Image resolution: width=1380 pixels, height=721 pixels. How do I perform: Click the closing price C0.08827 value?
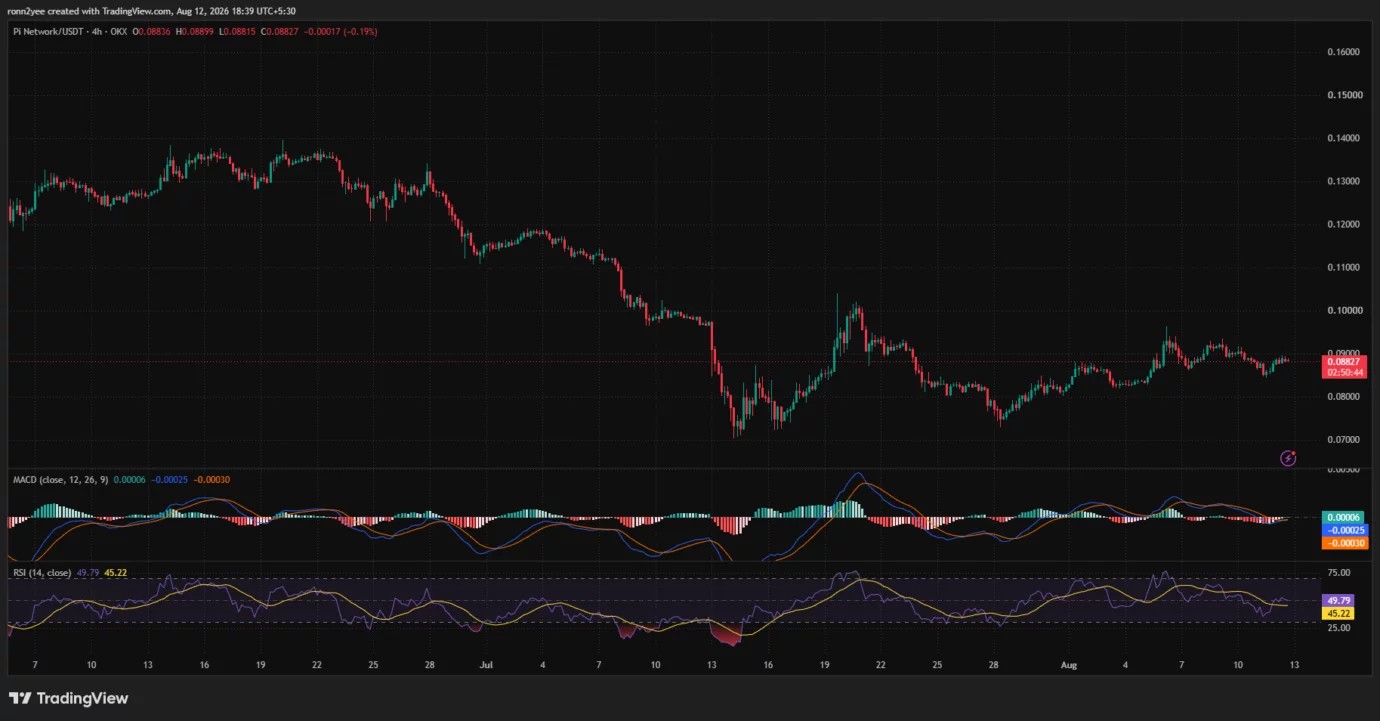[x=279, y=31]
